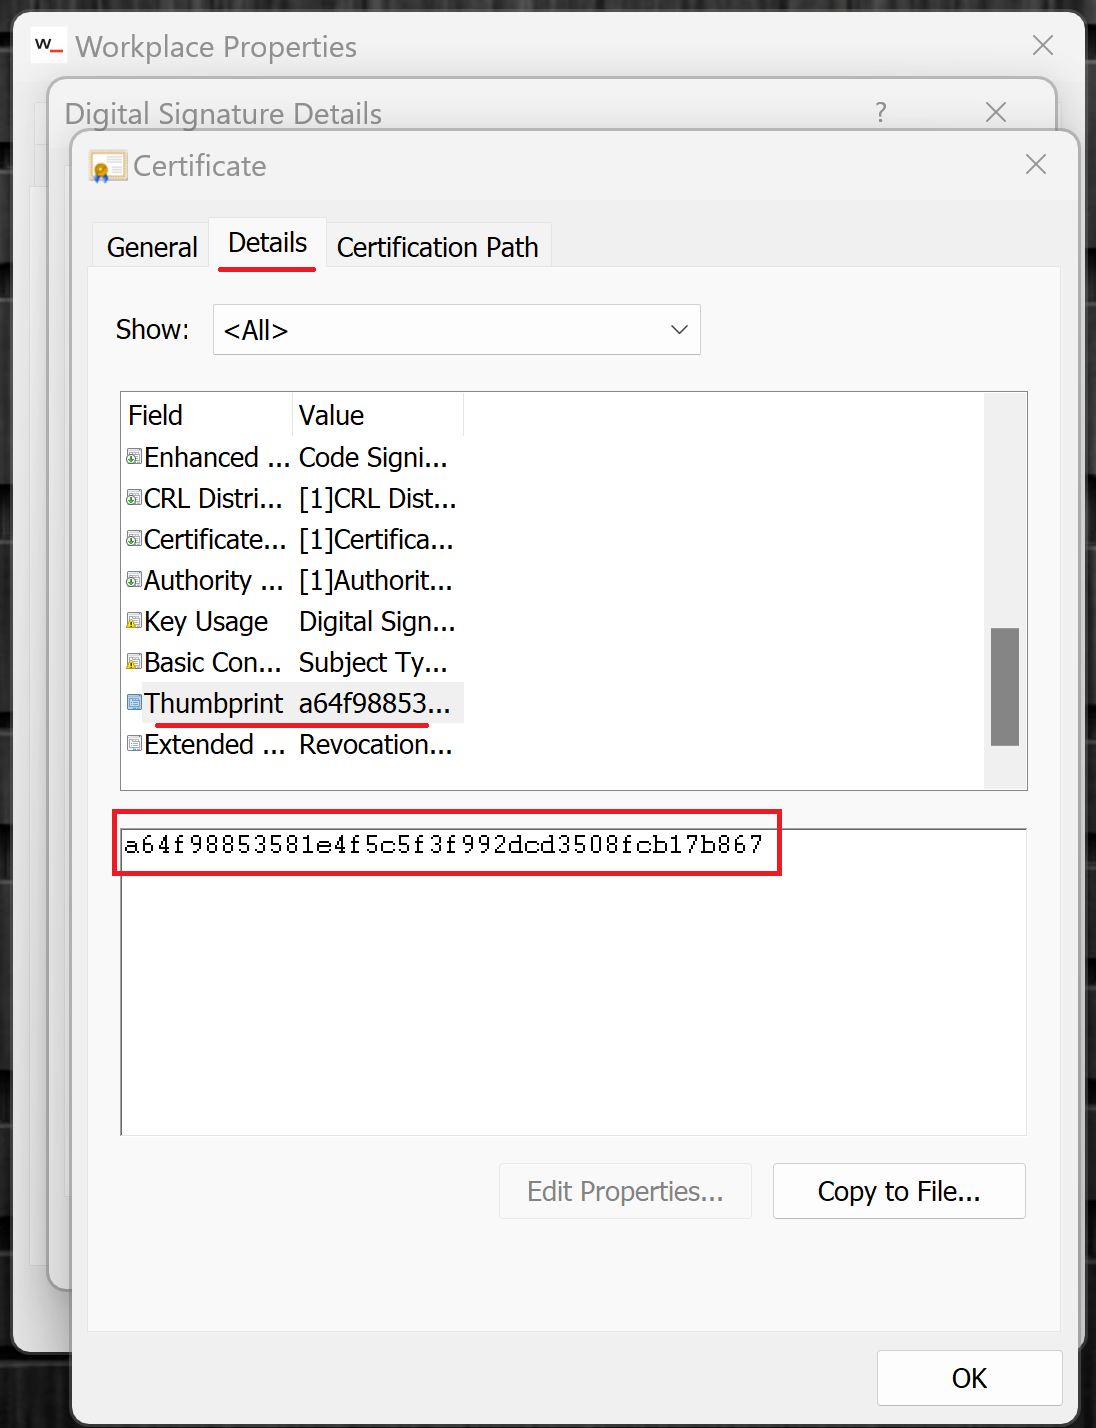Click the Basic Constraints row icon

pyautogui.click(x=134, y=662)
